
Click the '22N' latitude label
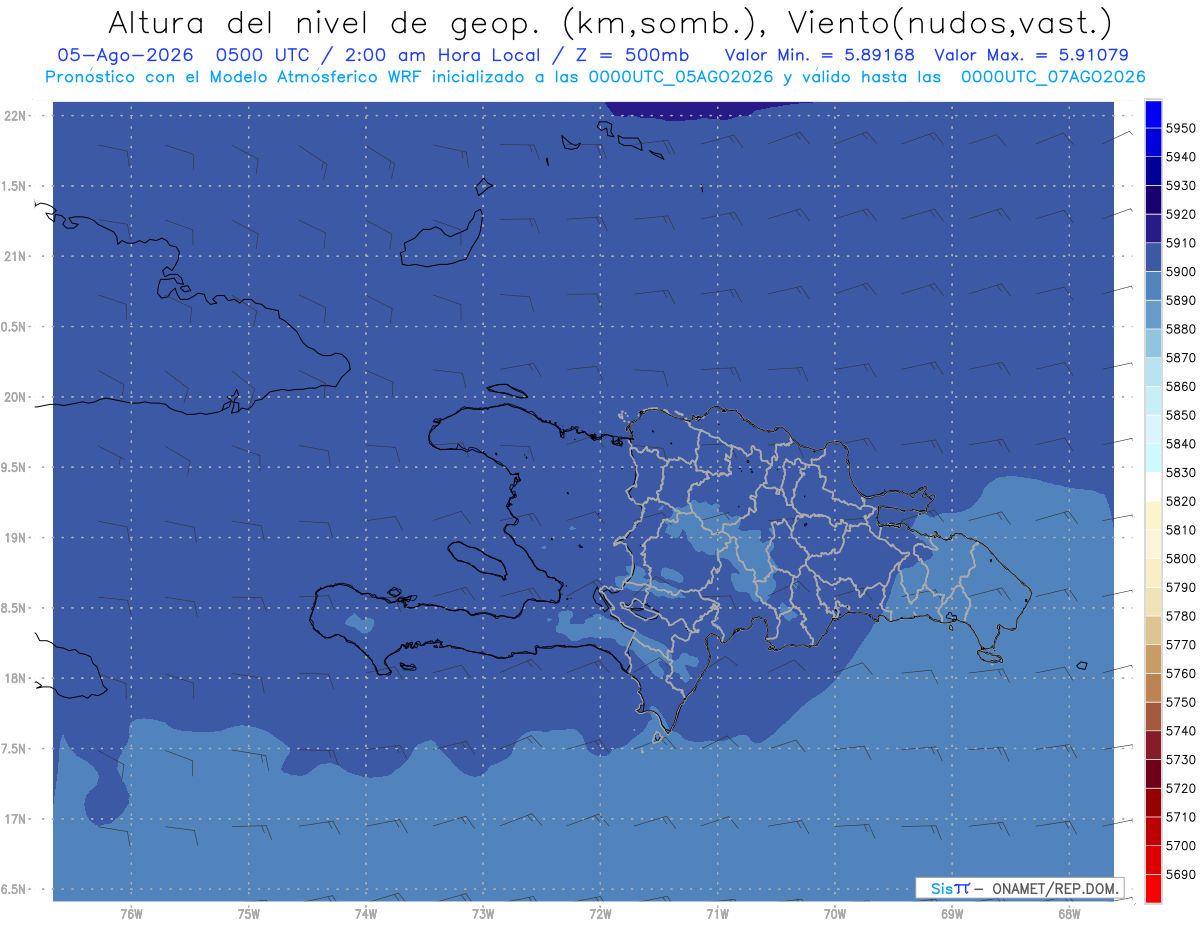pos(16,116)
